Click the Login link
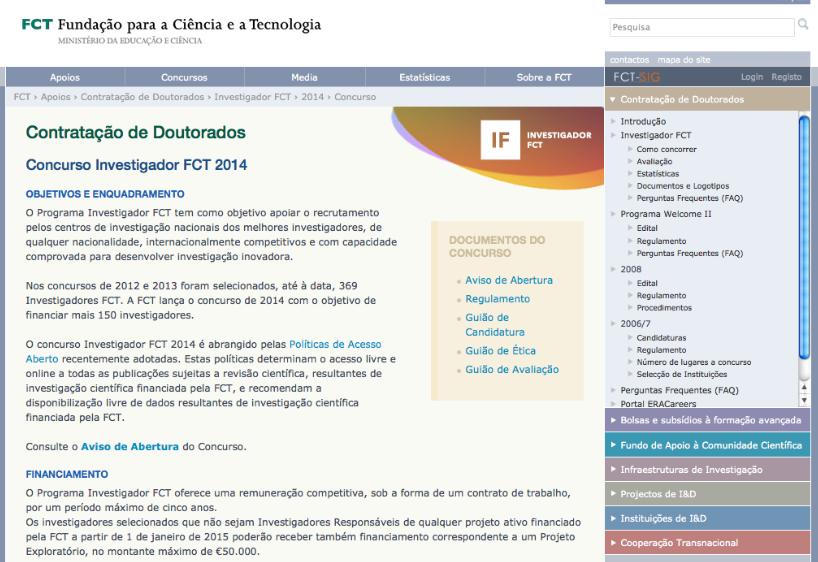 [x=752, y=77]
